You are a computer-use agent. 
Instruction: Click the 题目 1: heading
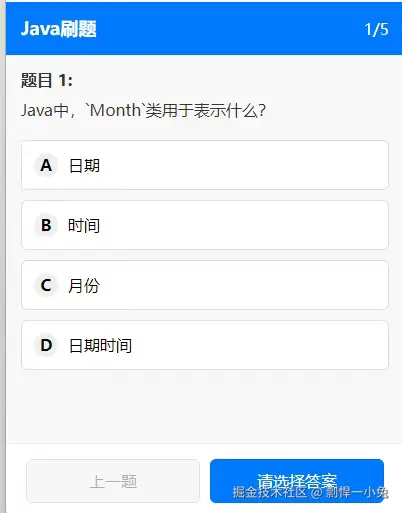[x=47, y=80]
